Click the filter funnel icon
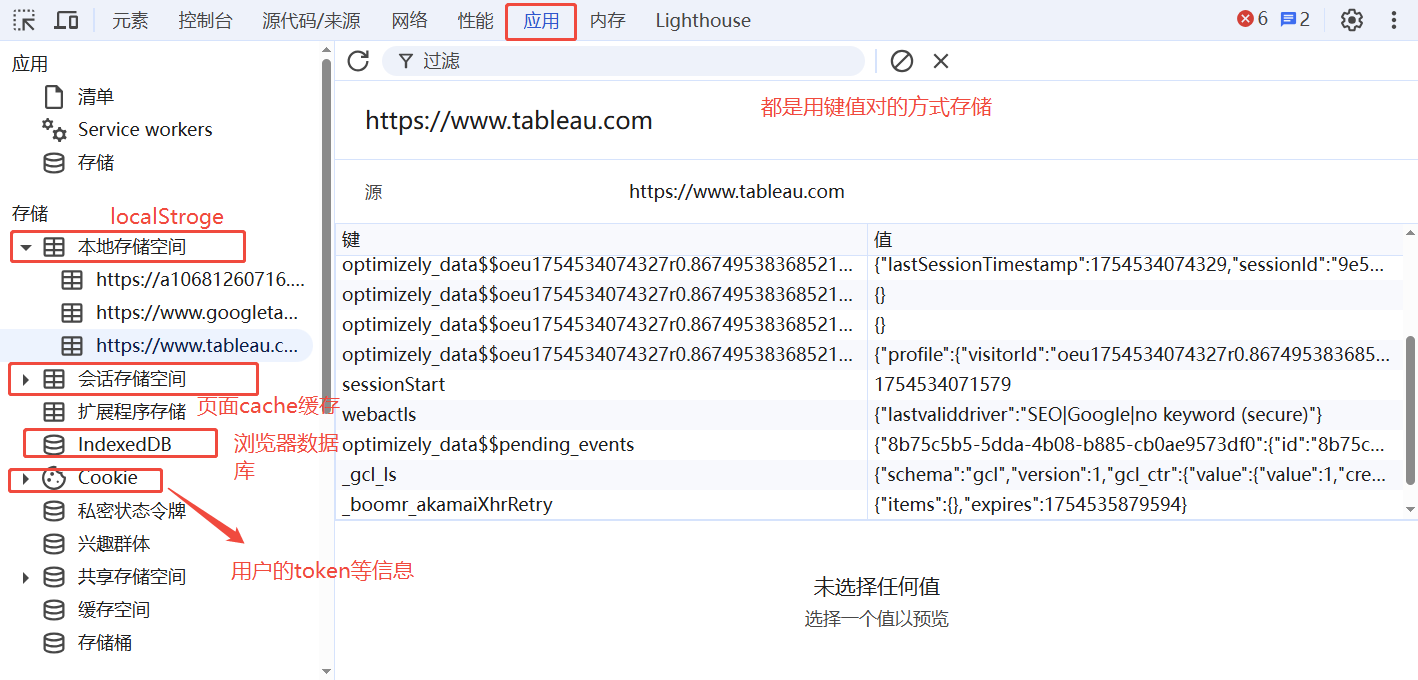1418x680 pixels. pos(405,61)
